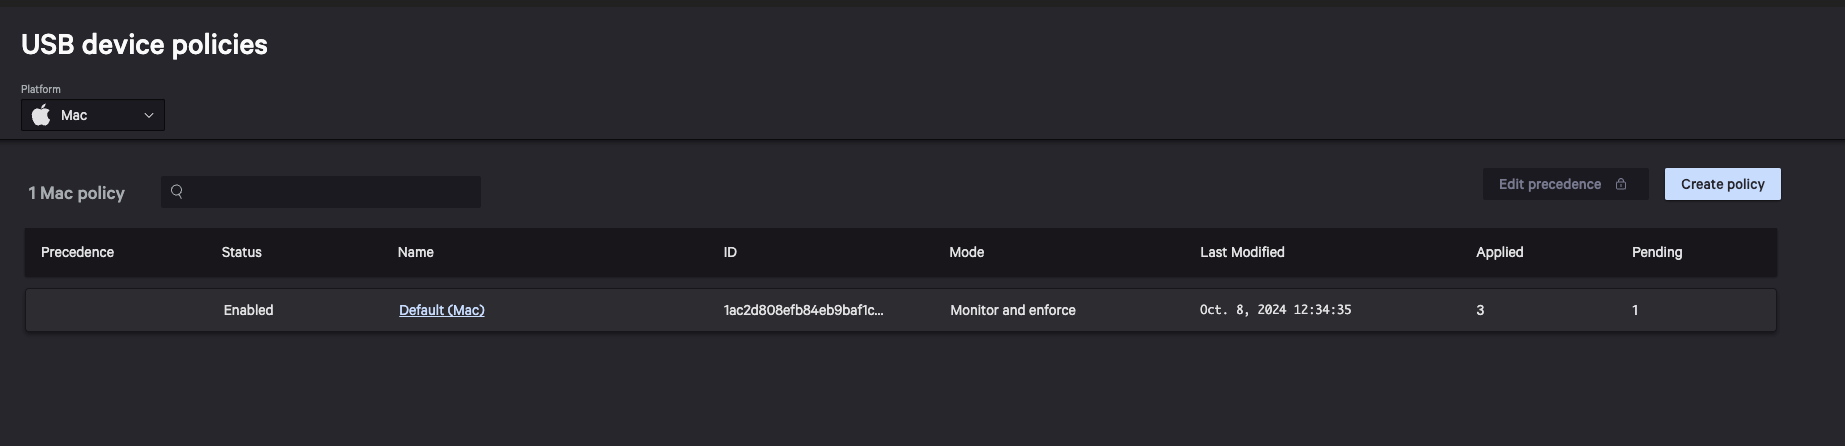Focus the policy search input field
The image size is (1845, 446).
click(x=330, y=192)
